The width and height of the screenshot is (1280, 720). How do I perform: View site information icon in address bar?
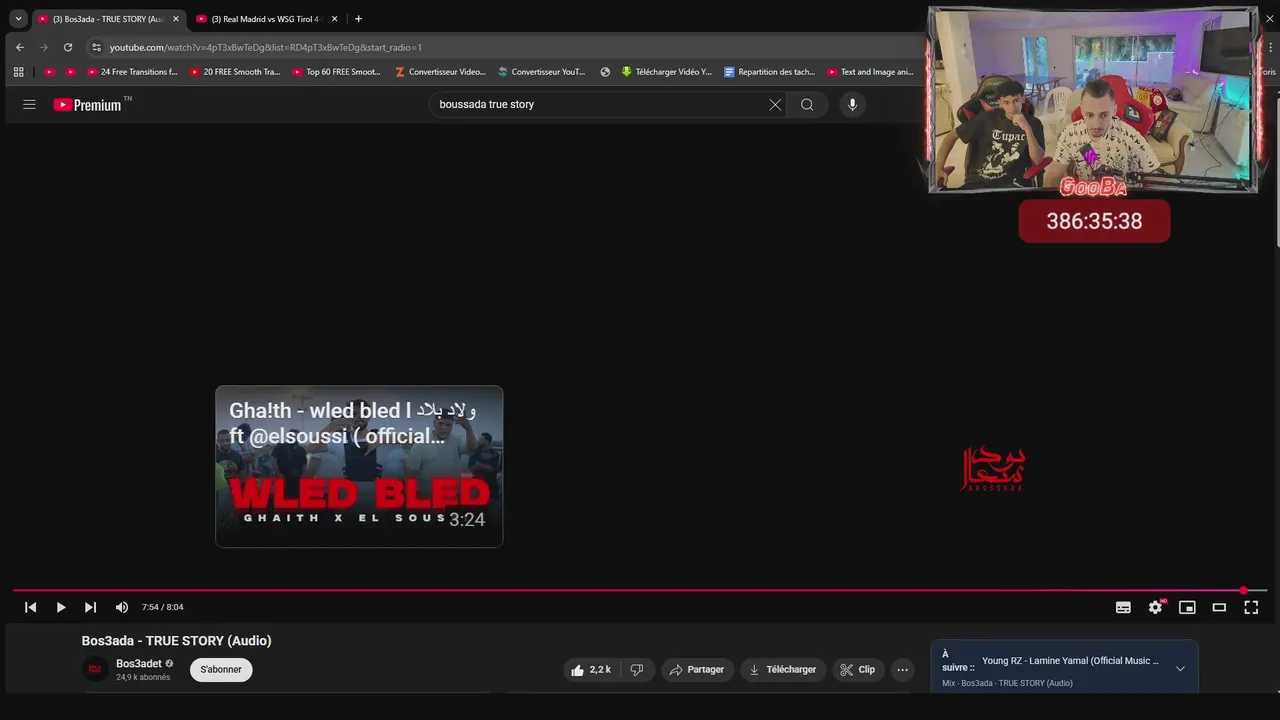[x=96, y=47]
